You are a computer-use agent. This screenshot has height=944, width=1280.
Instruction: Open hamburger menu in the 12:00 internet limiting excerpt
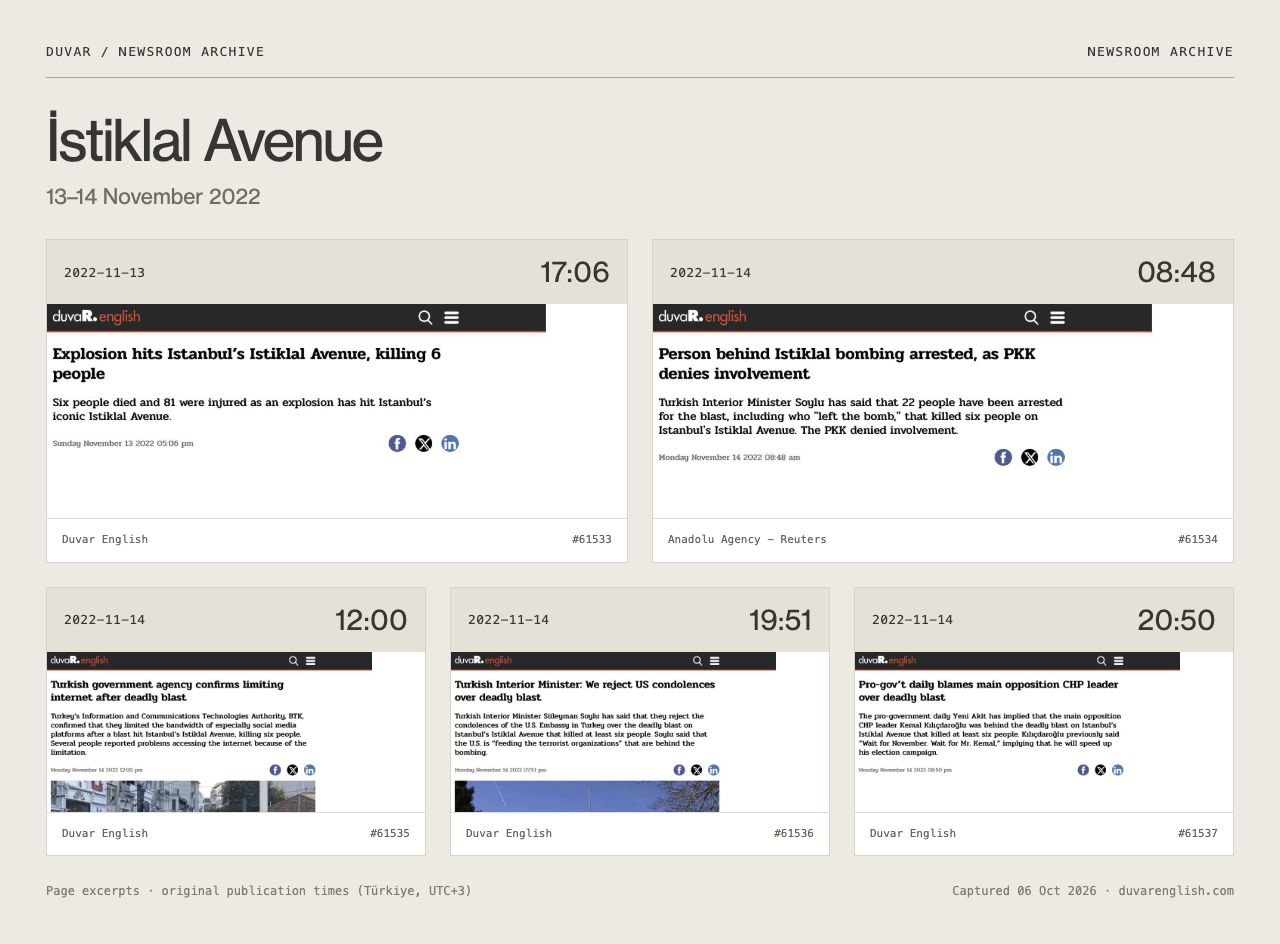(x=311, y=661)
